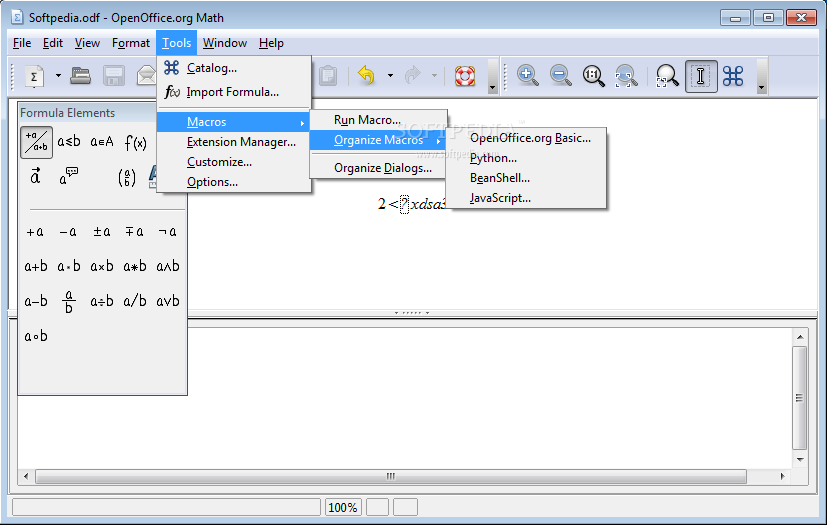Expand the Redo history dropdown arrow

[x=435, y=76]
